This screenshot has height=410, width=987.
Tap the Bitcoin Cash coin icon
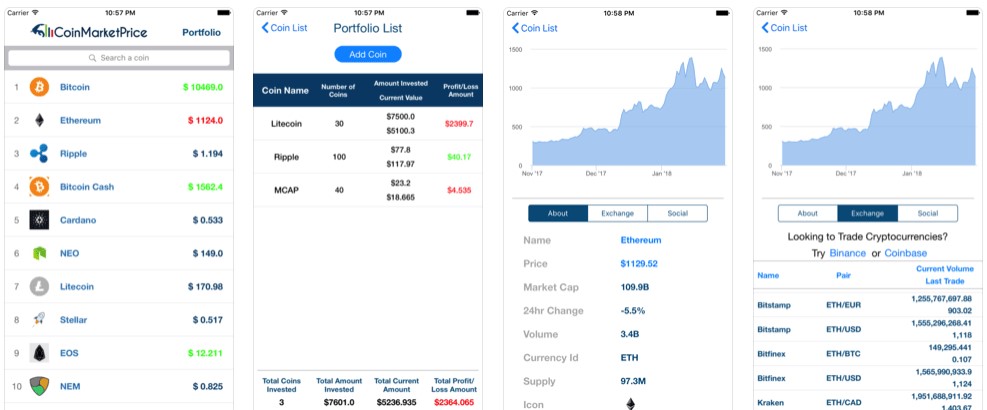coord(39,187)
